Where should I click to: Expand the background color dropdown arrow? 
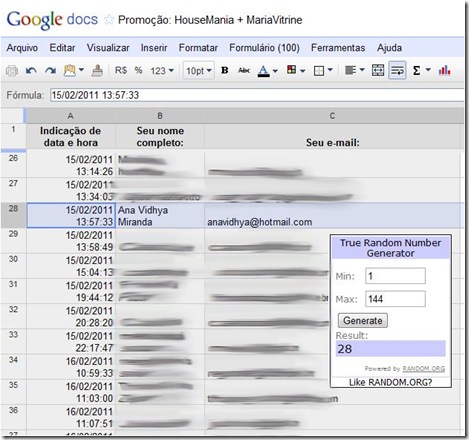(302, 71)
